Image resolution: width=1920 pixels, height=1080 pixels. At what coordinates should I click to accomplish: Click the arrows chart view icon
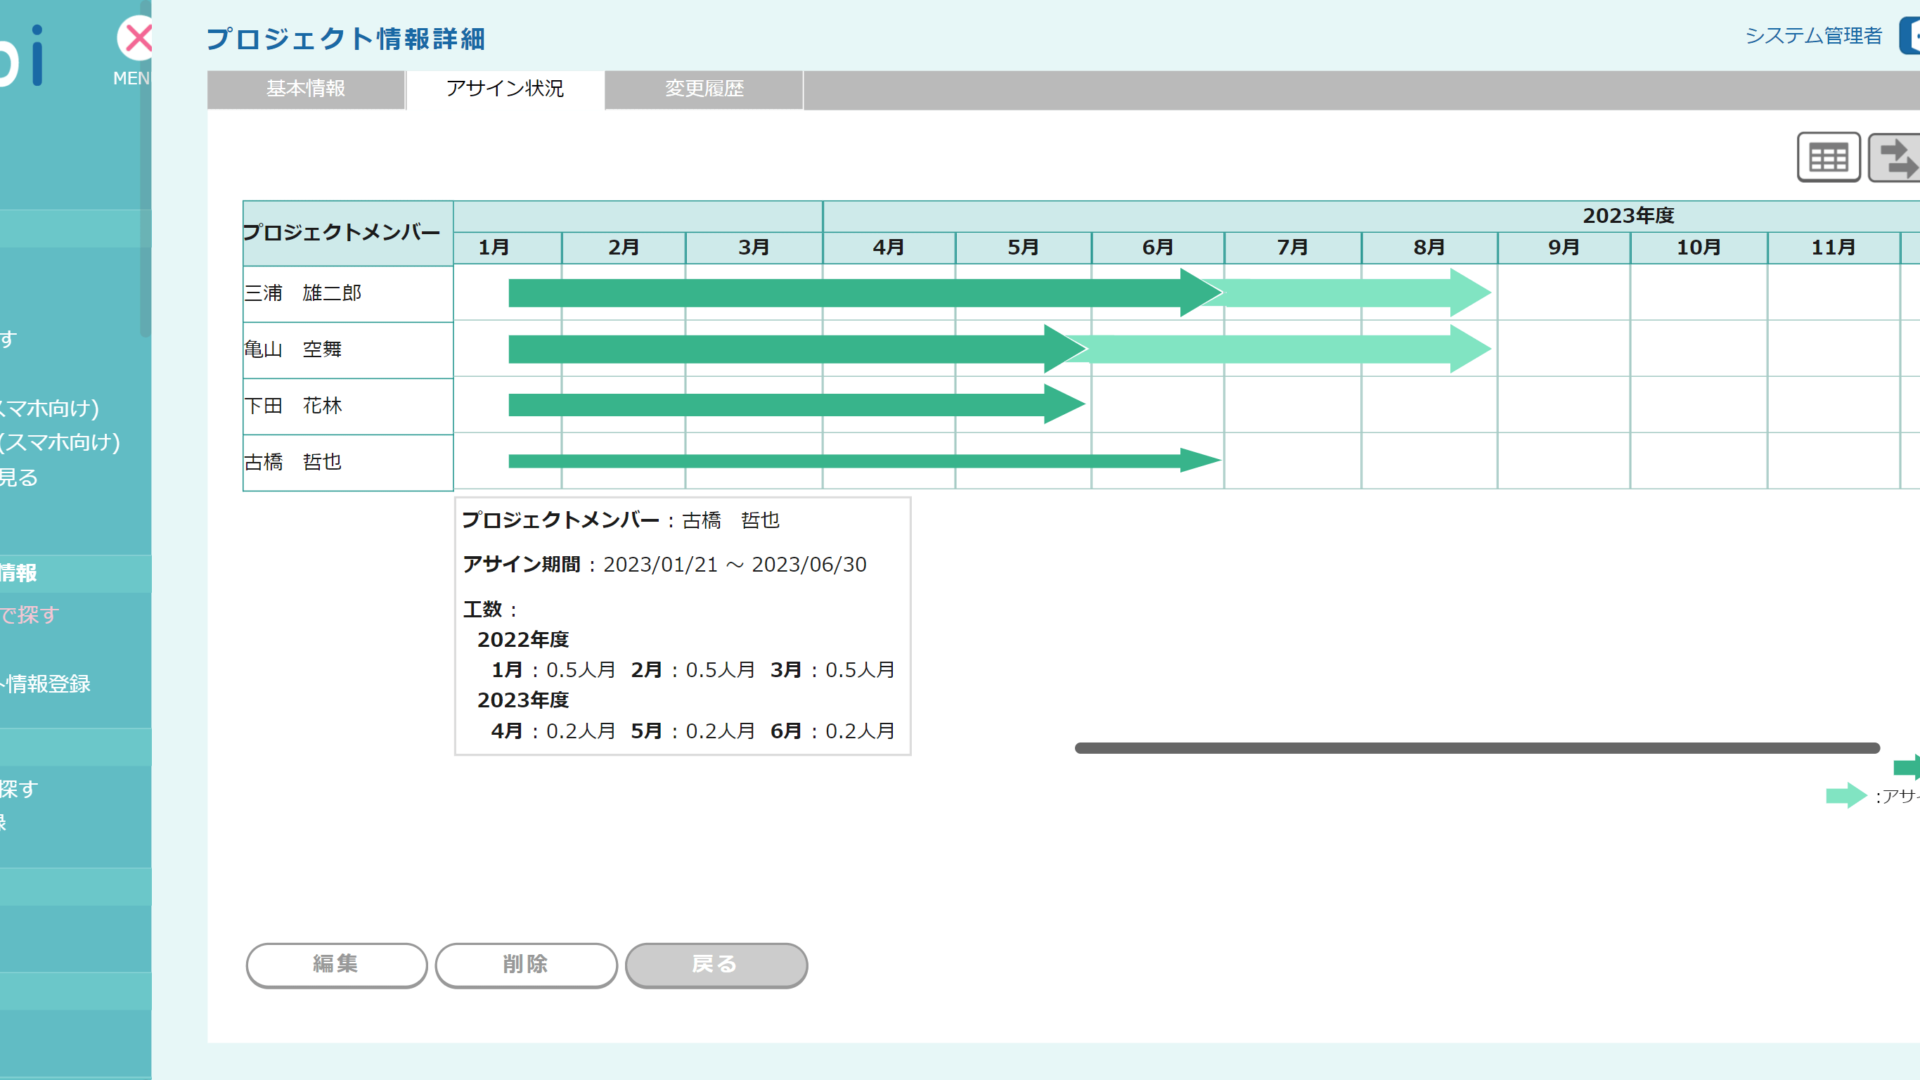1896,157
